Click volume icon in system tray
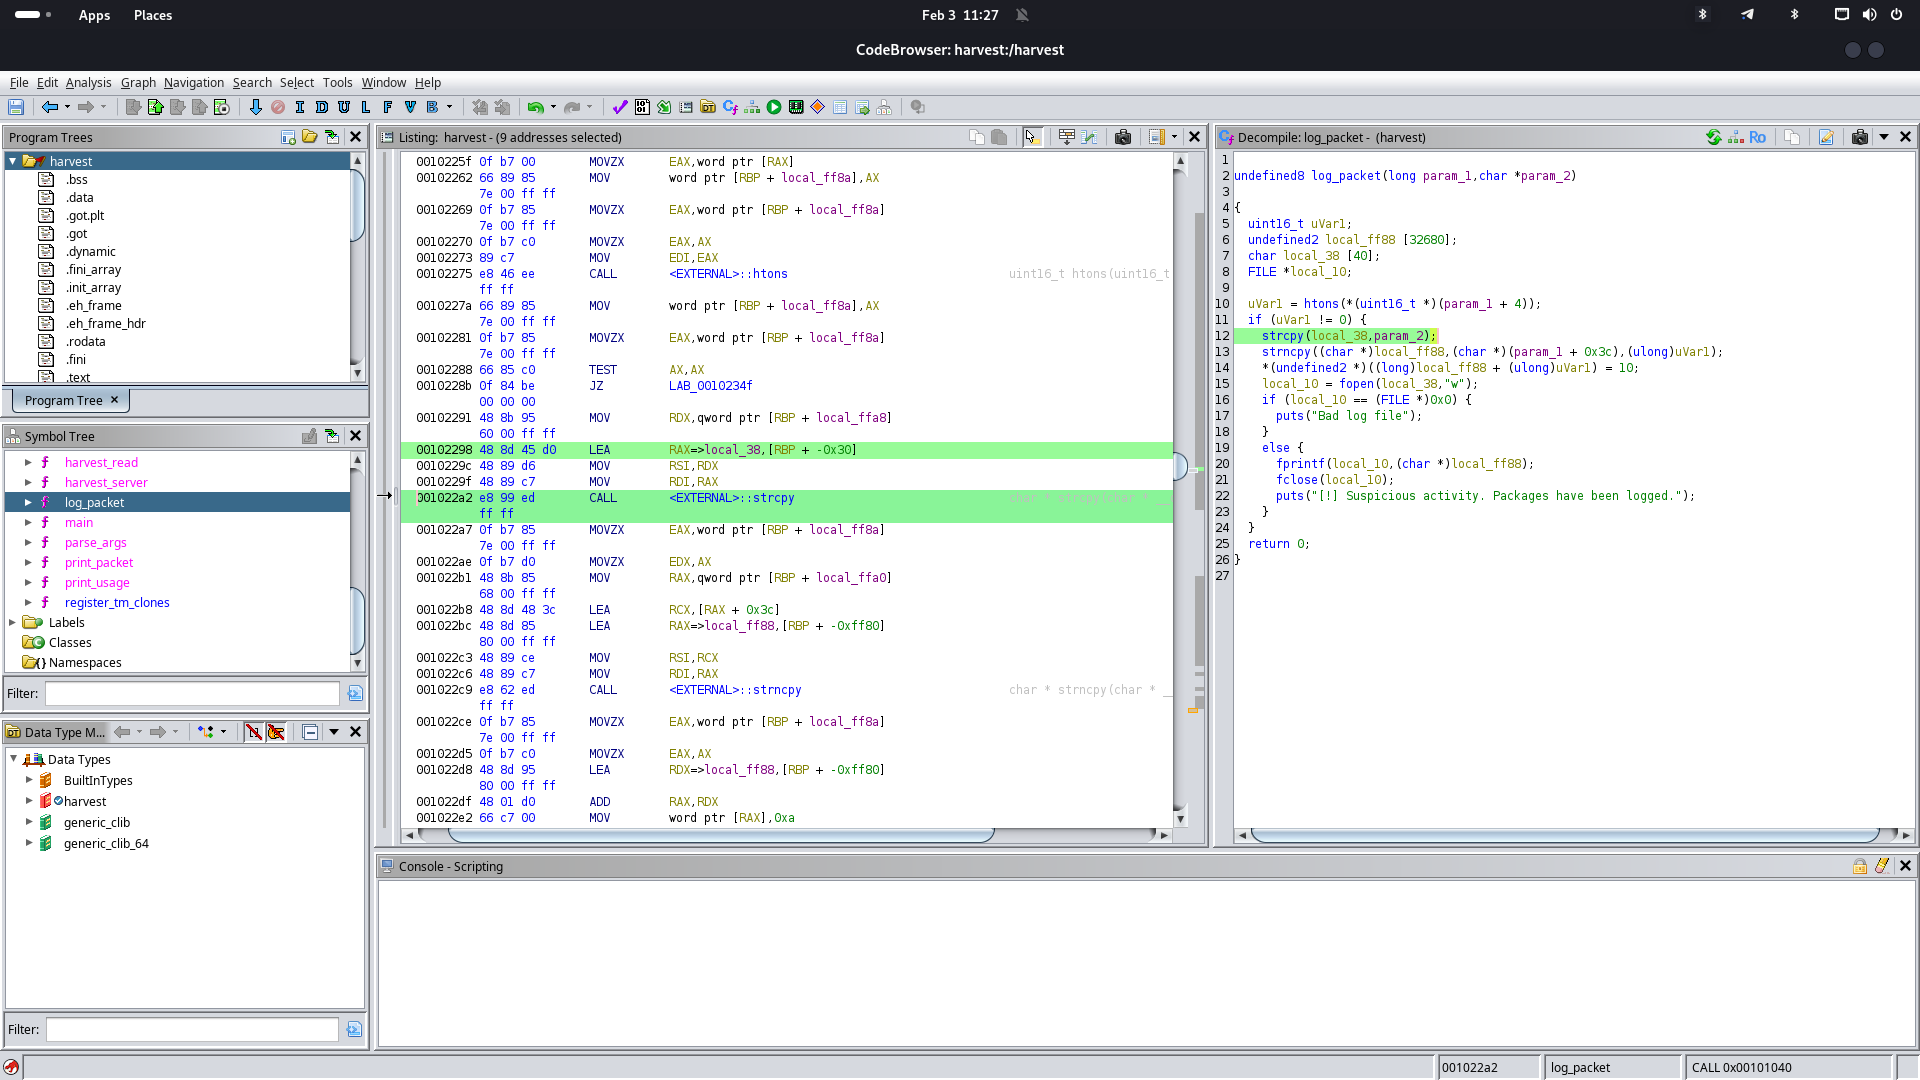 tap(1869, 15)
